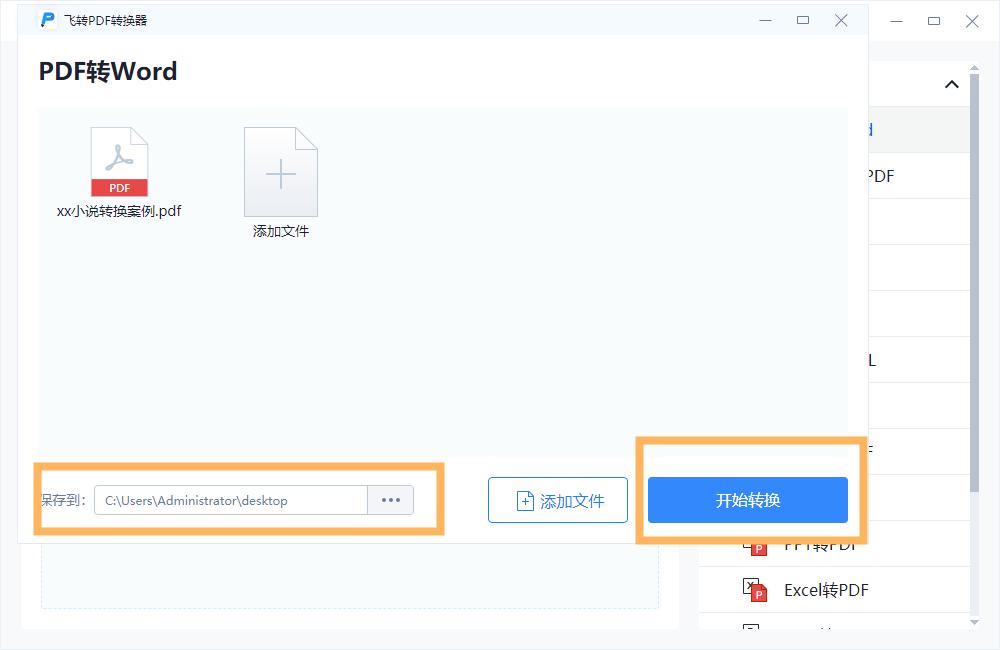This screenshot has width=1000, height=650.
Task: Click the PDF转Word page heading
Action: (106, 71)
